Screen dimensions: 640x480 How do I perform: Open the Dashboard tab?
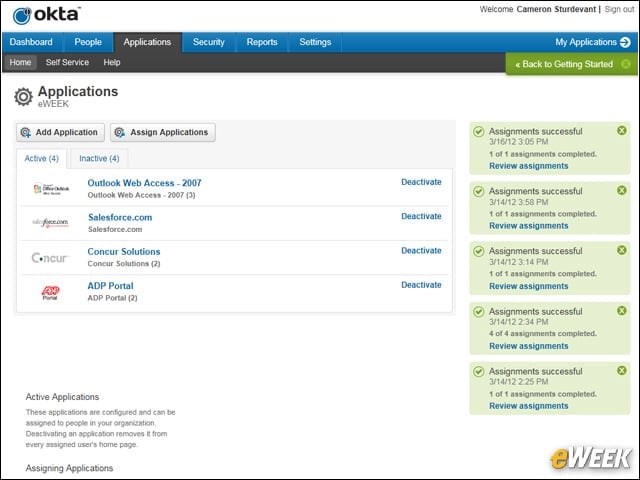point(31,42)
